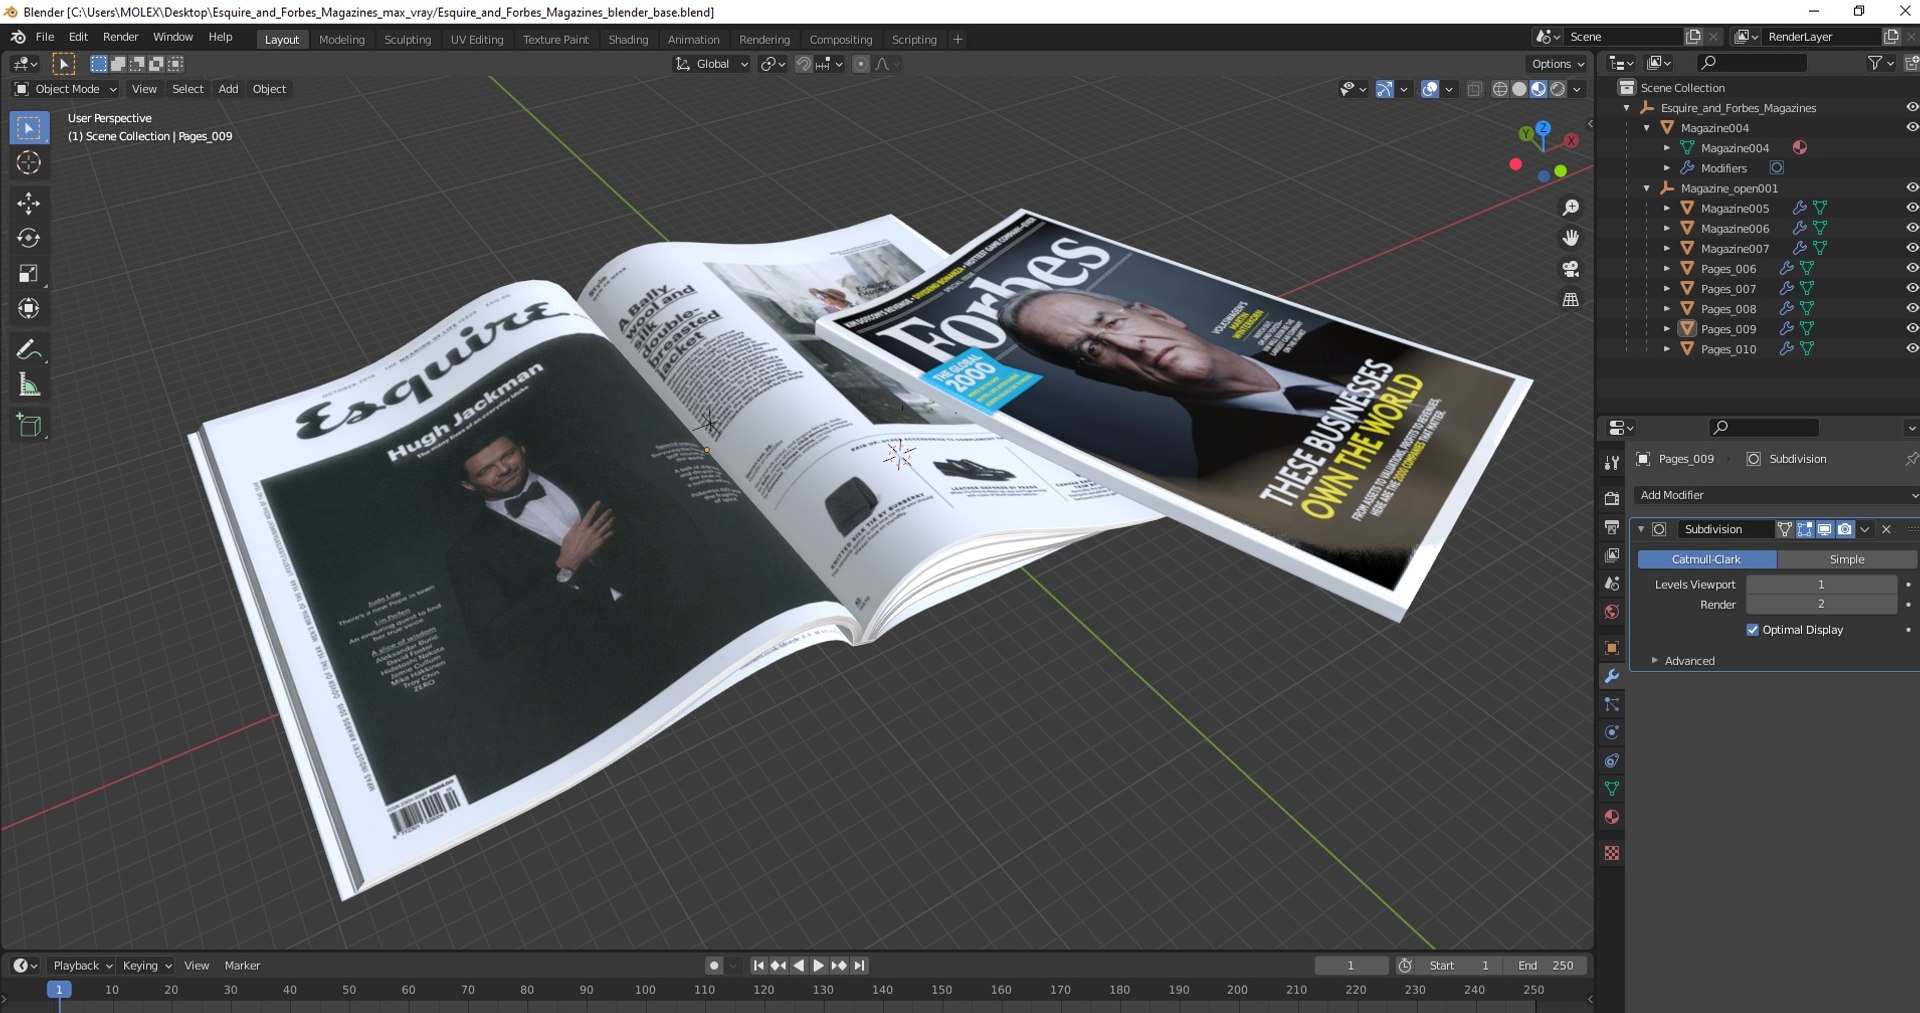Open the Texture properties tab icon
Viewport: 1920px width, 1013px height.
(x=1612, y=853)
